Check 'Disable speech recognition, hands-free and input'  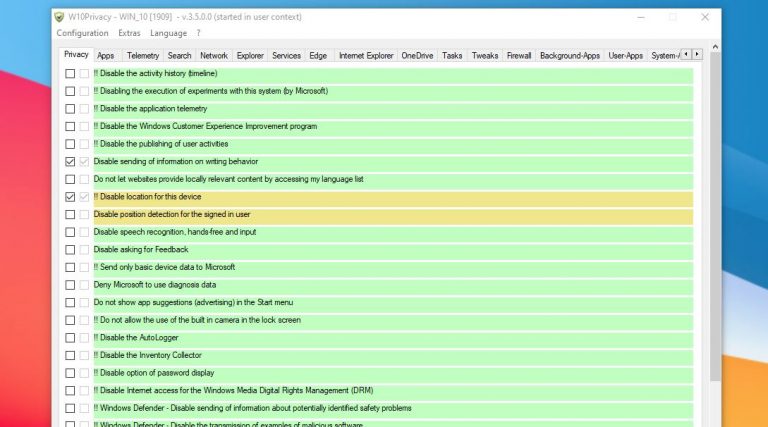point(70,232)
